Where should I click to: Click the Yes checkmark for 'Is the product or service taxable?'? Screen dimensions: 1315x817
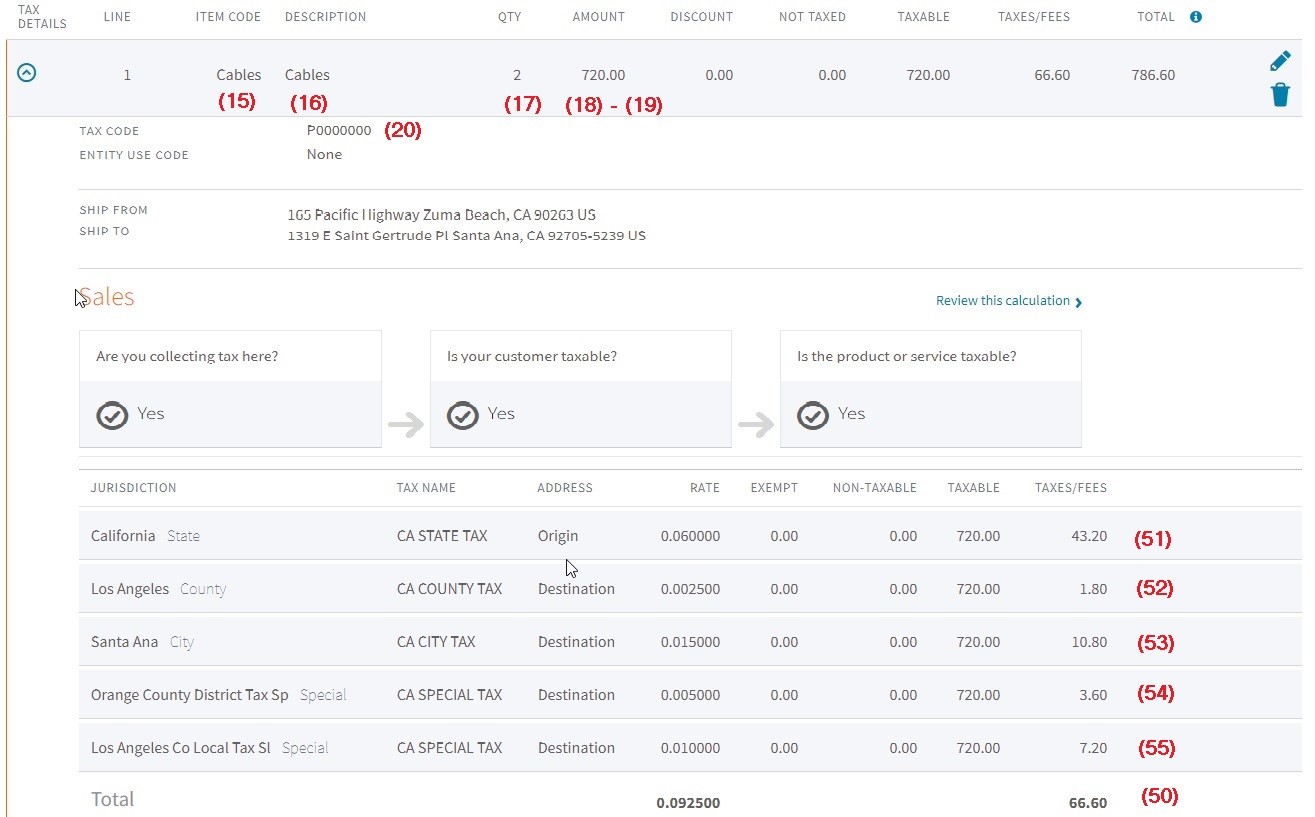[812, 414]
